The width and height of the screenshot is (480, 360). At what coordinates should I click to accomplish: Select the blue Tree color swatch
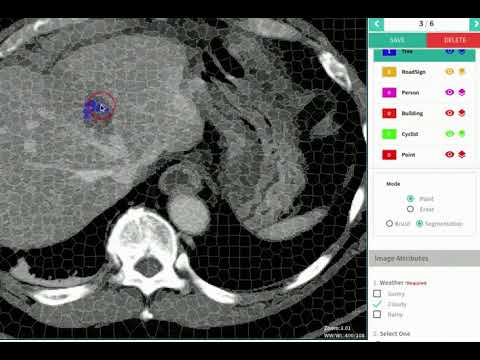[389, 52]
